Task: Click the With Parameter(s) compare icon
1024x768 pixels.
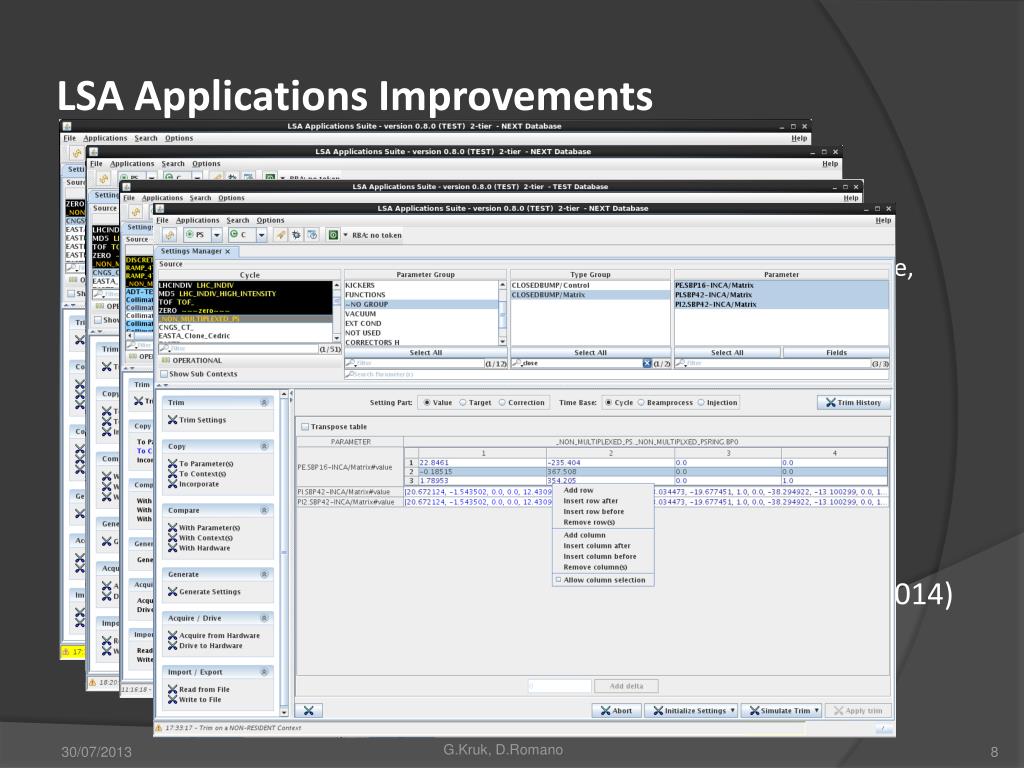Action: click(x=172, y=528)
